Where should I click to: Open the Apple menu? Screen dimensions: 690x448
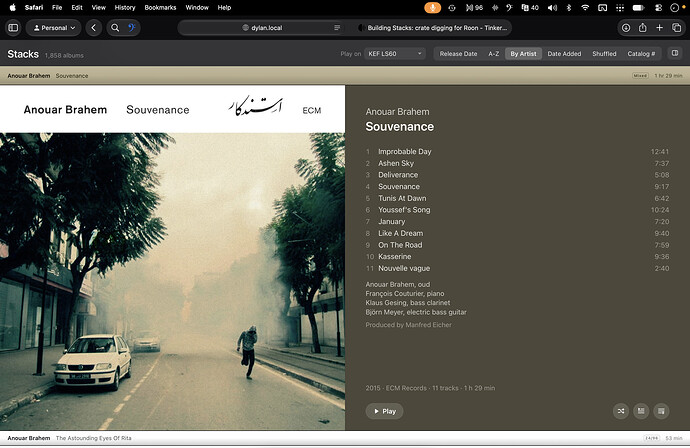click(12, 7)
